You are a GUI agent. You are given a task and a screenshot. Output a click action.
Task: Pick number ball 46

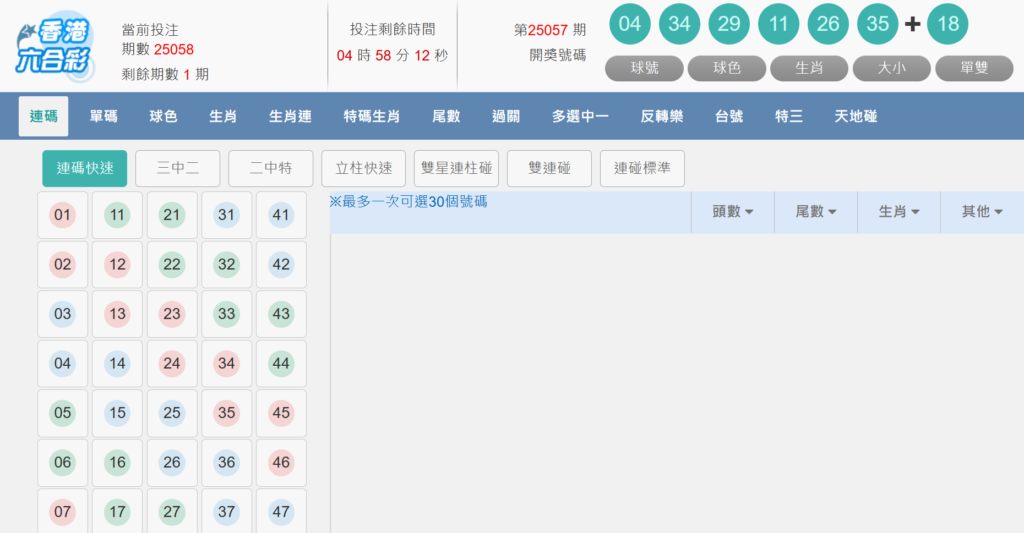pos(281,463)
